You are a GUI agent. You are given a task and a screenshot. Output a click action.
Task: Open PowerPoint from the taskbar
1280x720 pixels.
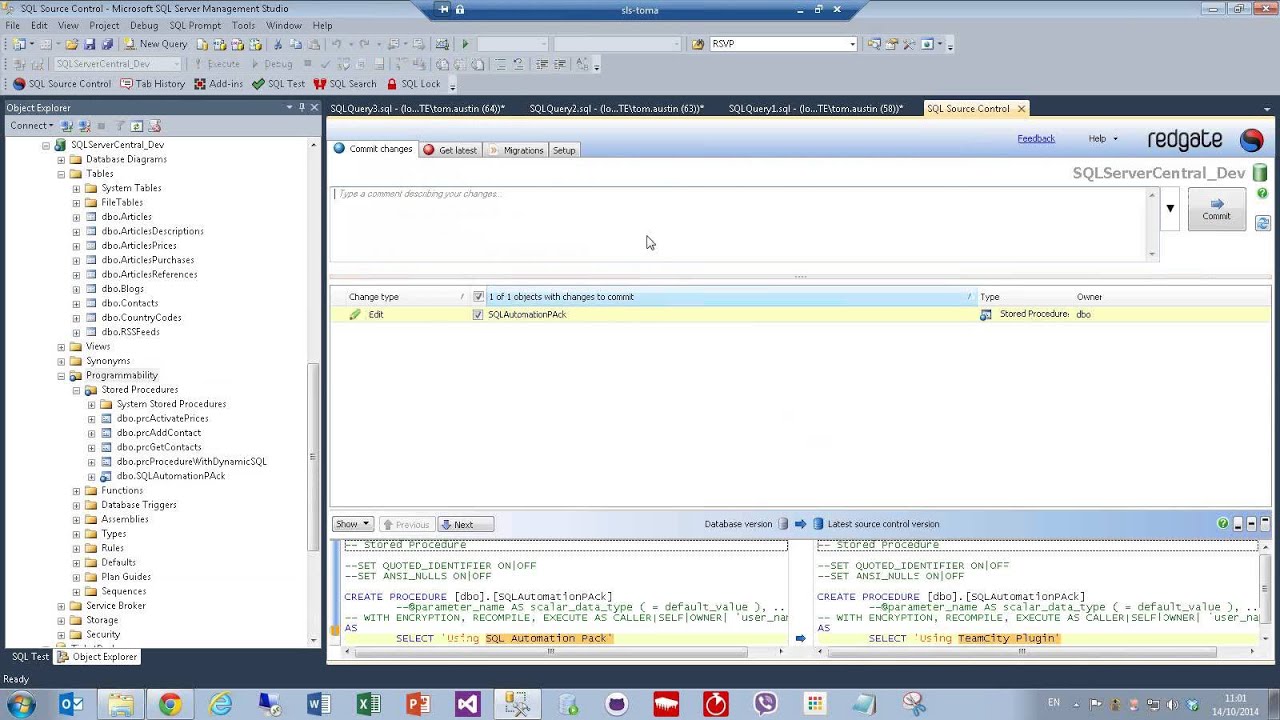pyautogui.click(x=418, y=704)
